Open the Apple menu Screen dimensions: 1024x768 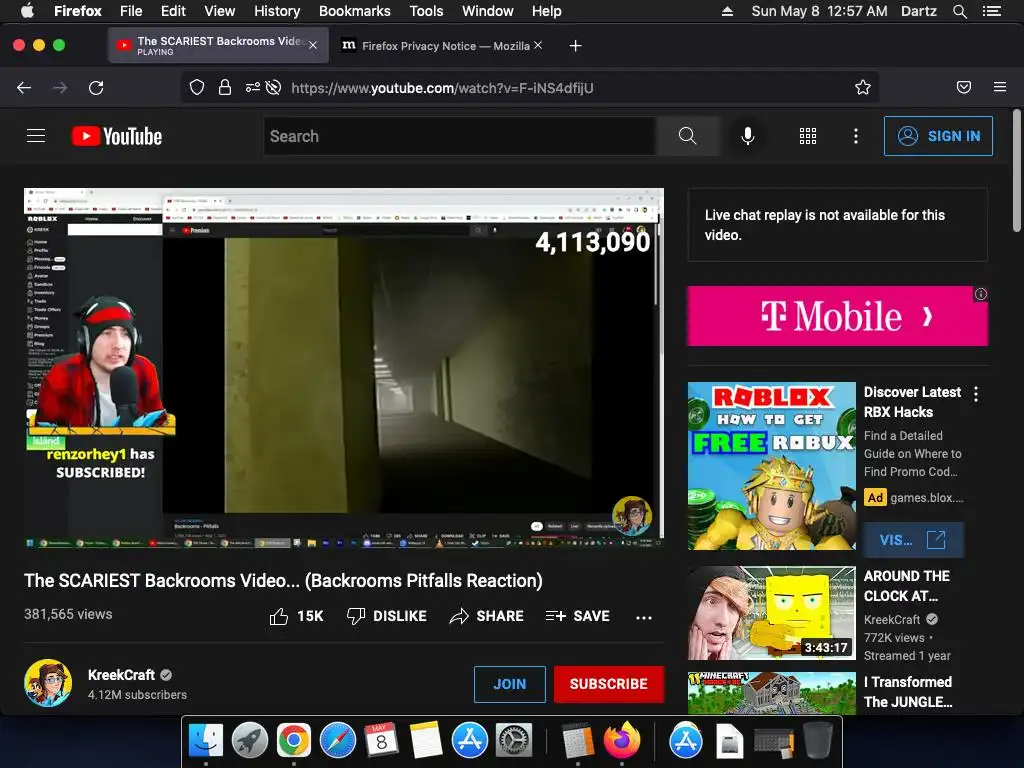pyautogui.click(x=27, y=11)
